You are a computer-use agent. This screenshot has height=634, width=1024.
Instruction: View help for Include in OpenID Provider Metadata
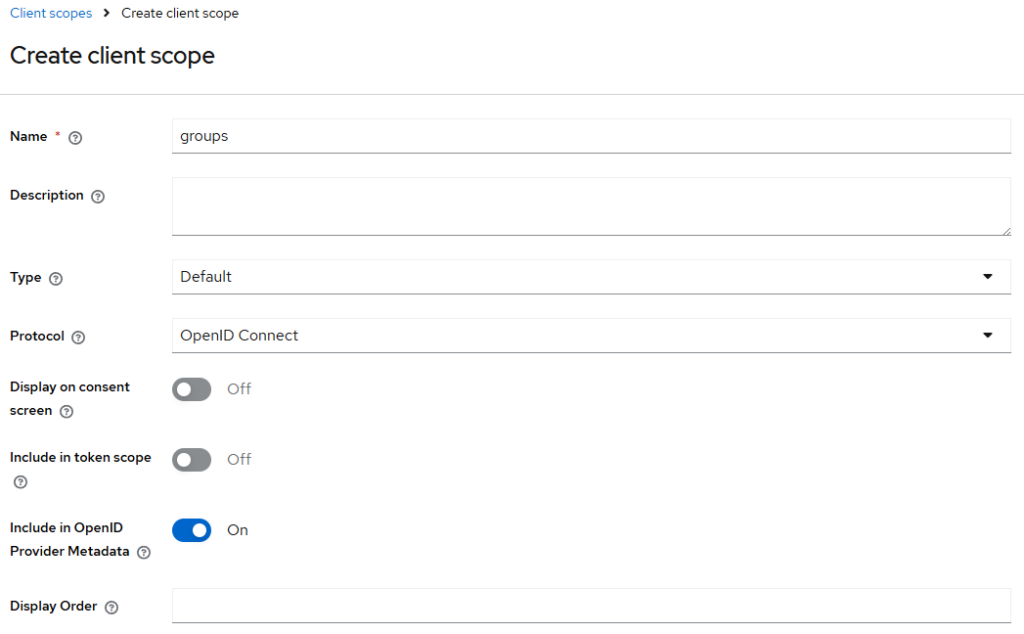click(144, 553)
